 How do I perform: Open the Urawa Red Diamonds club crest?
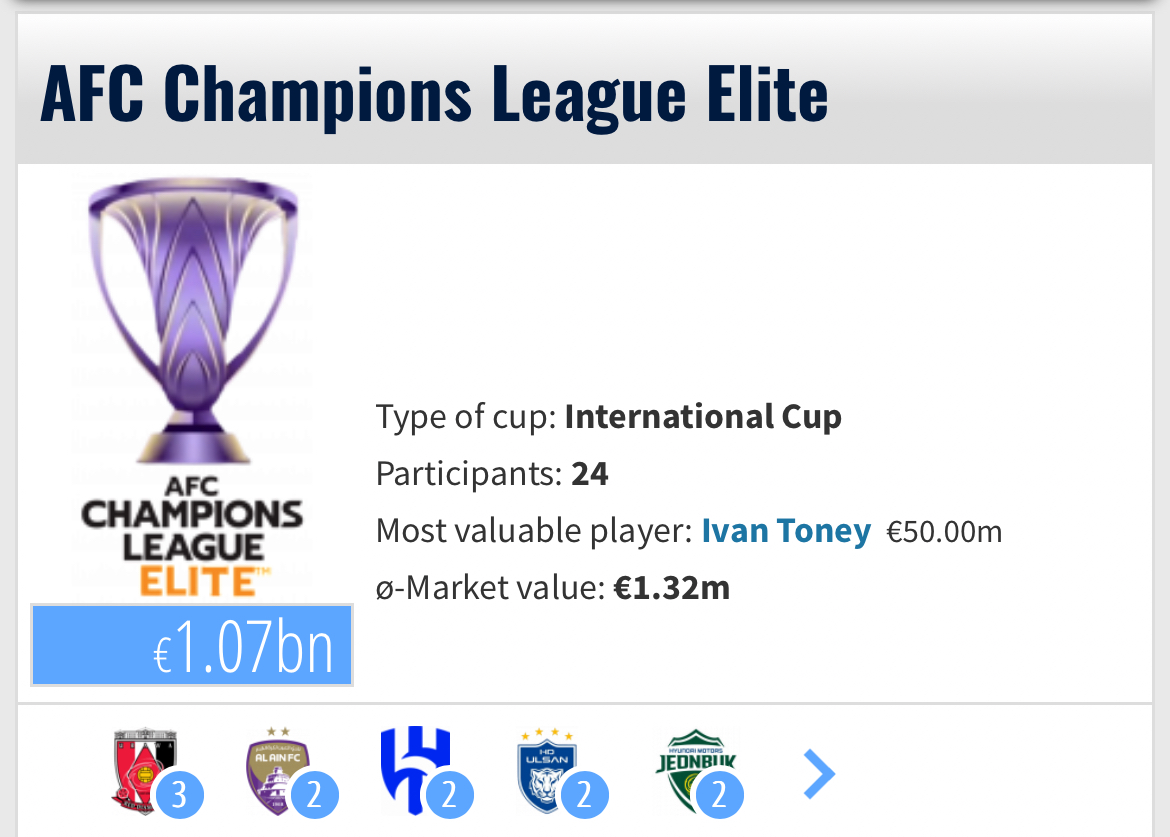(x=143, y=768)
